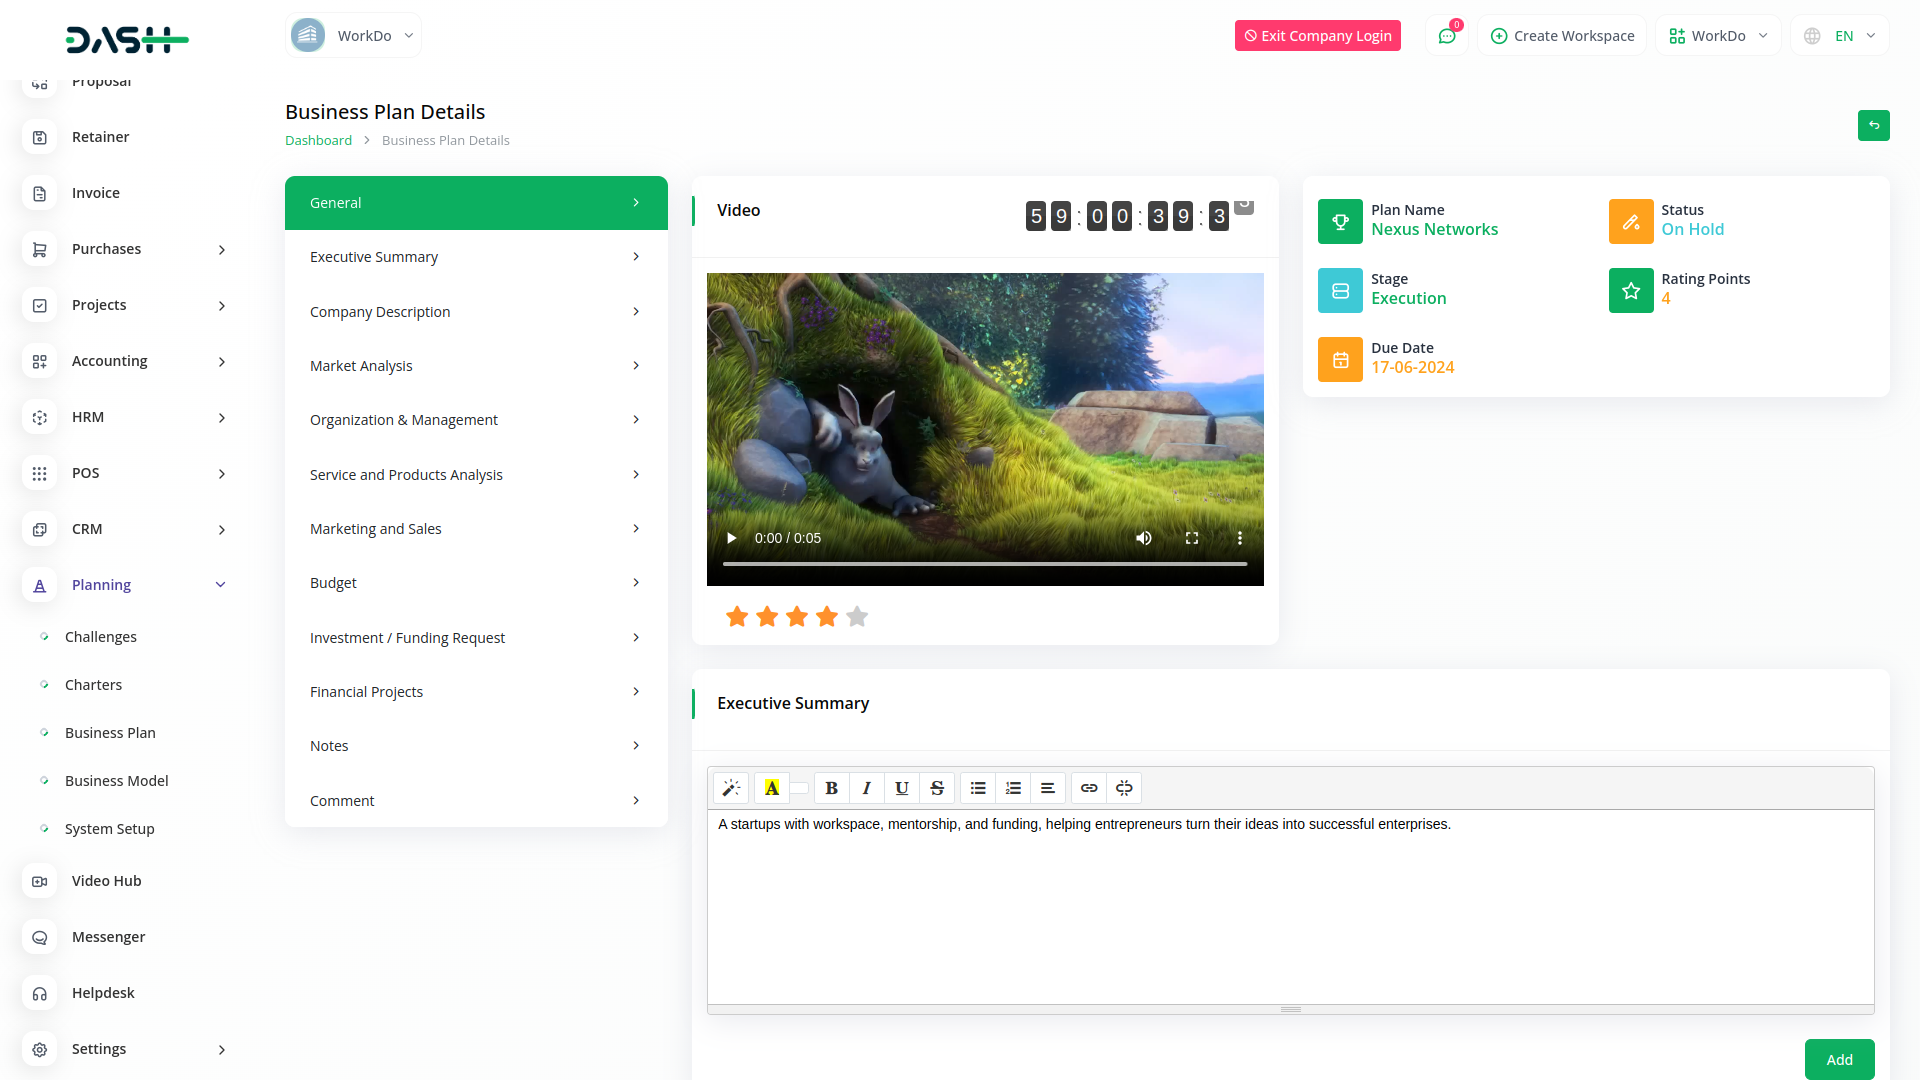Play the video
The image size is (1920, 1080).
731,538
